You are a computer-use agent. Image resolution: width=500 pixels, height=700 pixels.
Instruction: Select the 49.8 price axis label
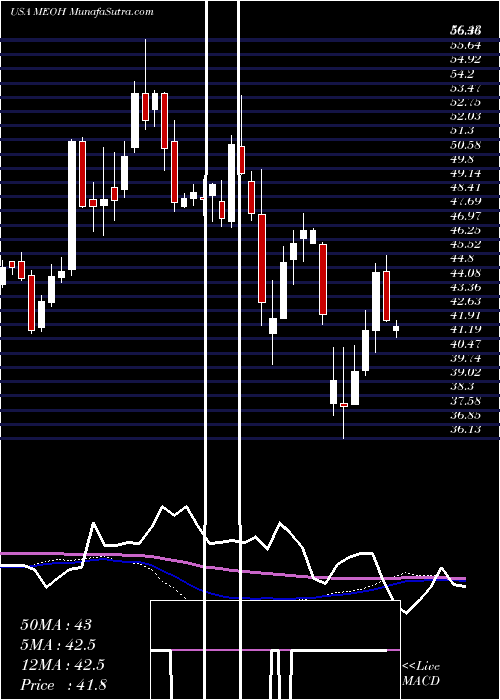click(x=462, y=159)
